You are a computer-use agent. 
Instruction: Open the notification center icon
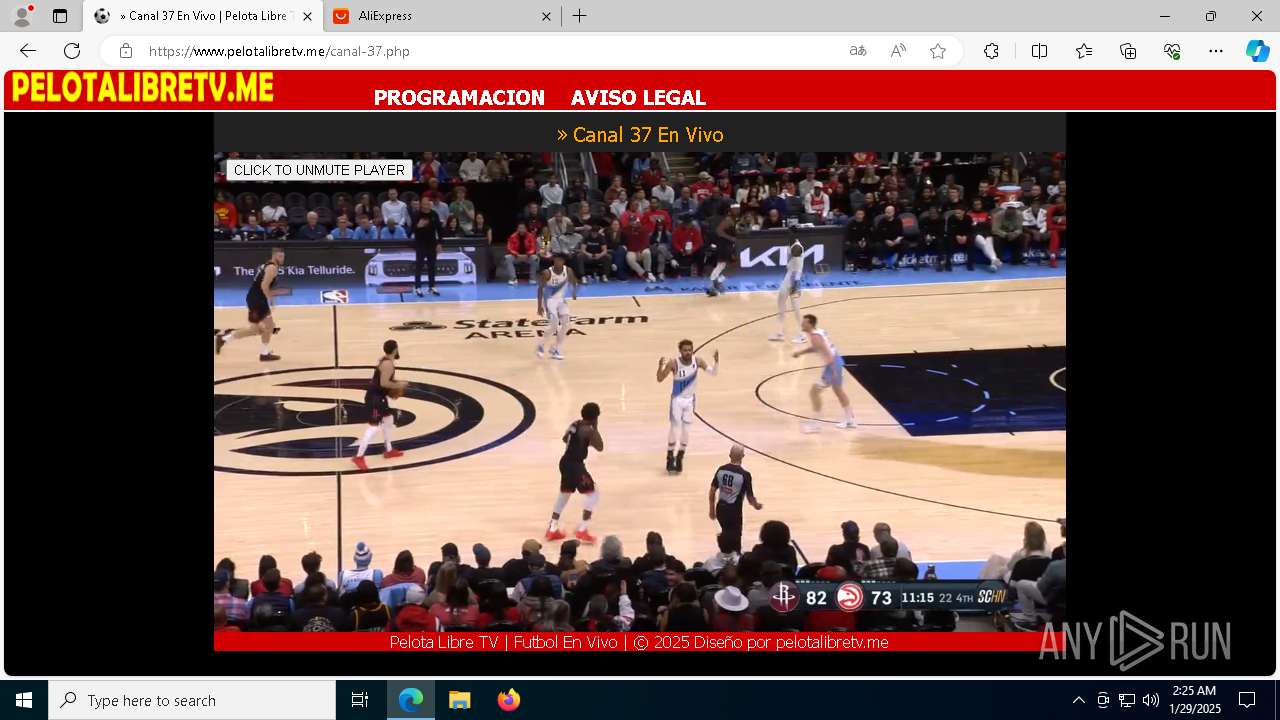coord(1247,700)
